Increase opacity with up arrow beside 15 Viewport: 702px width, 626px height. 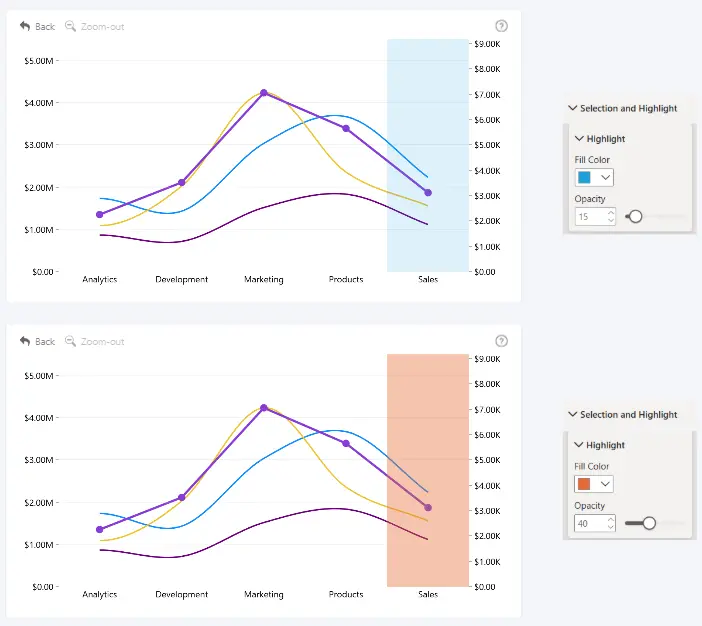(x=611, y=213)
